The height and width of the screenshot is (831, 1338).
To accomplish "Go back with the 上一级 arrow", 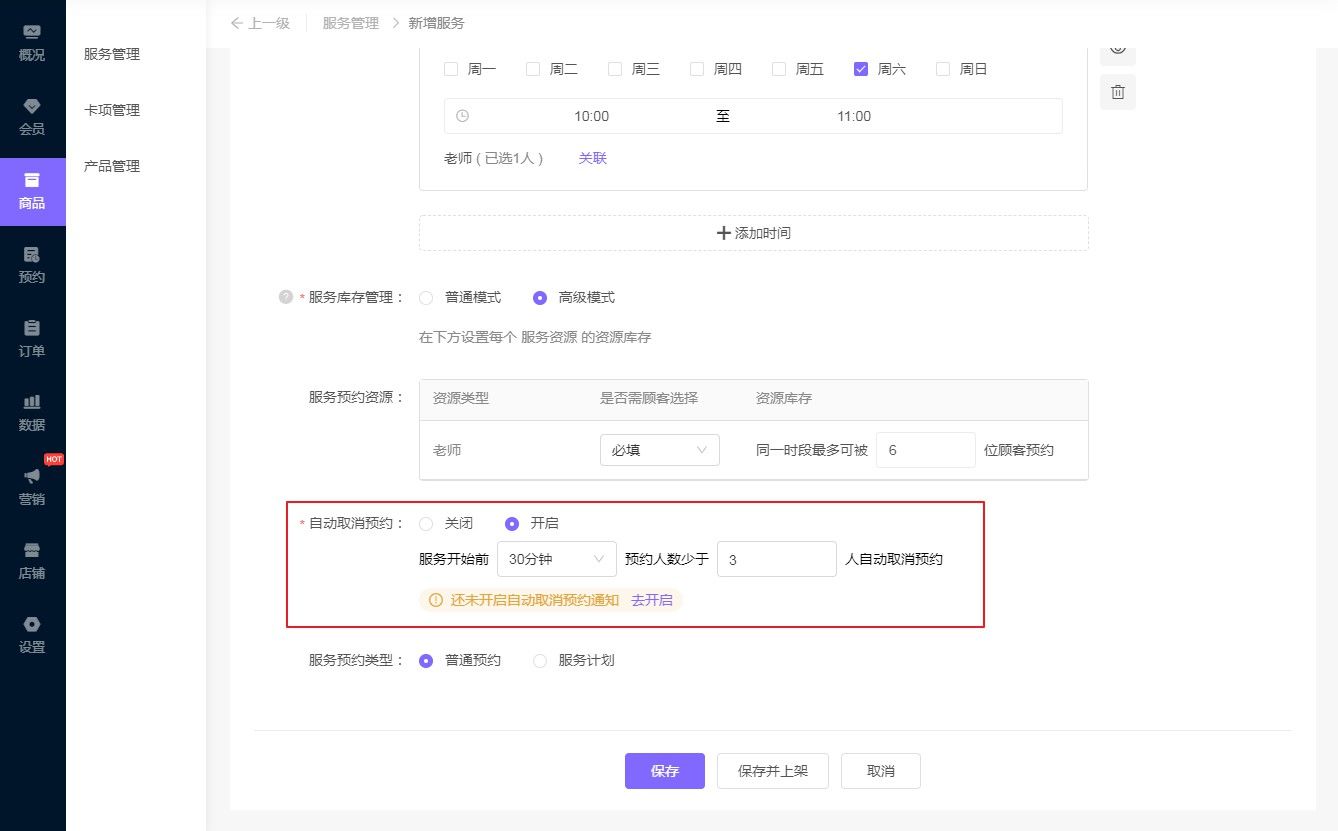I will 260,23.
